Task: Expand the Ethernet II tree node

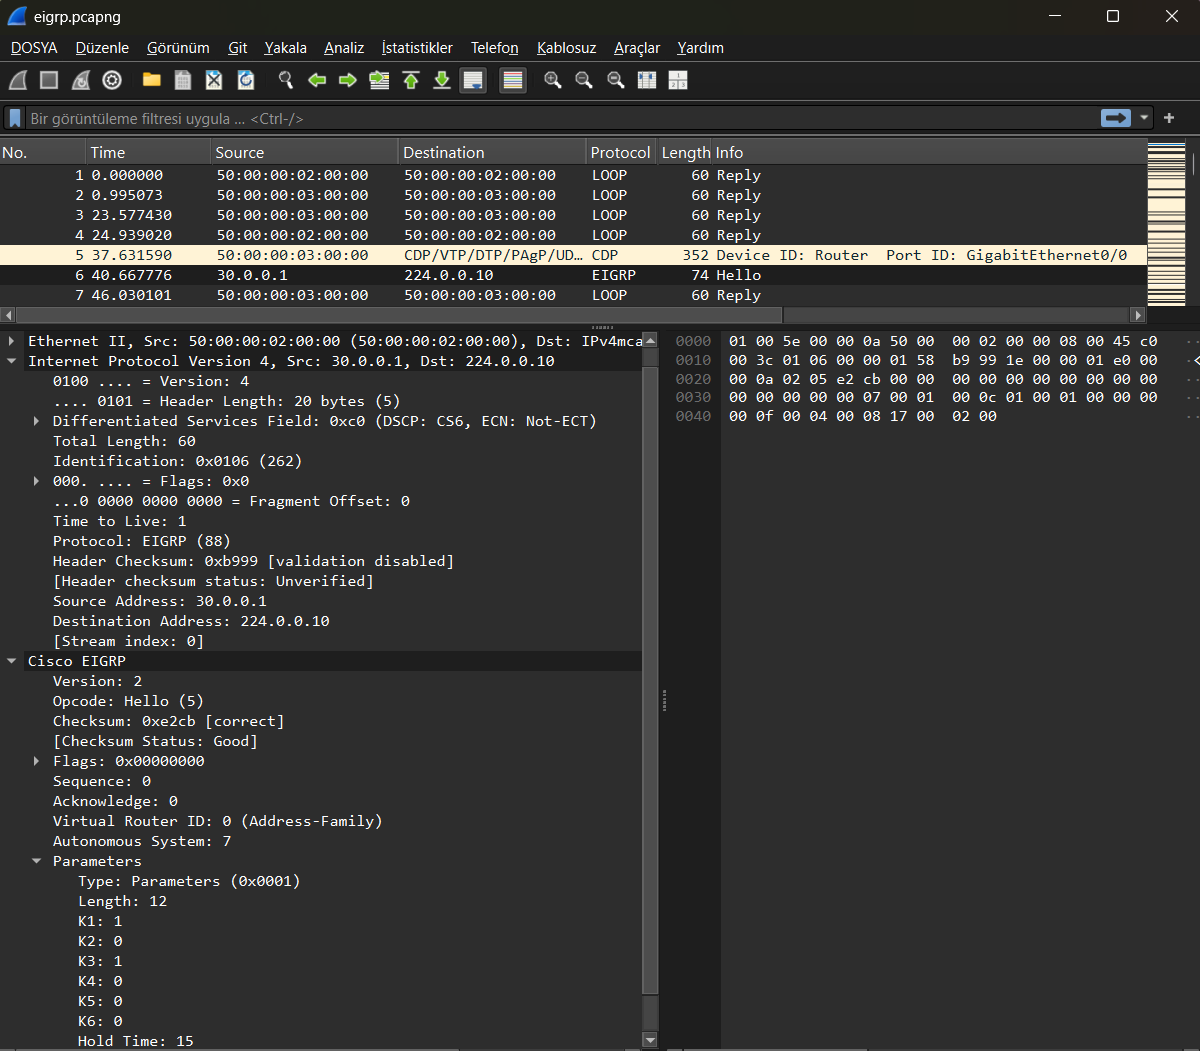Action: click(x=11, y=341)
